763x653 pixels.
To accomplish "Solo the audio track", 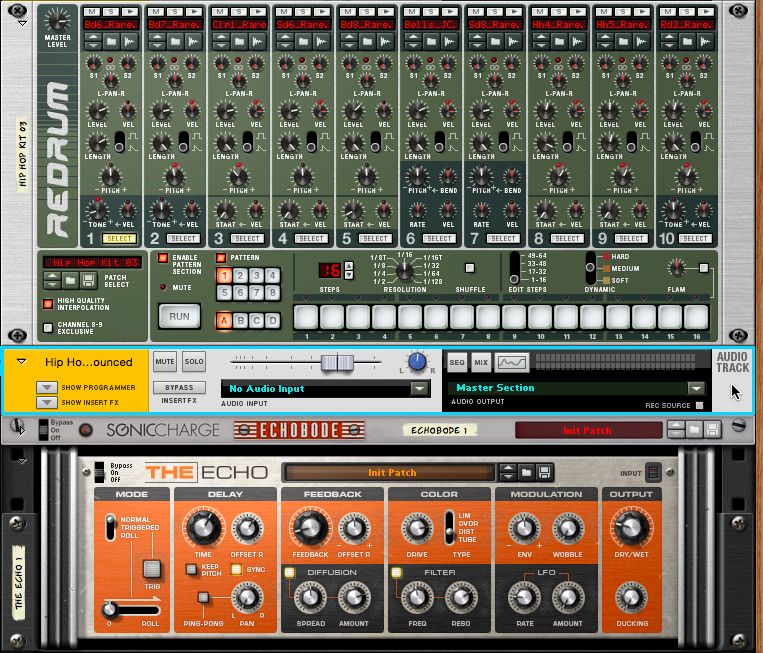I will pos(194,362).
